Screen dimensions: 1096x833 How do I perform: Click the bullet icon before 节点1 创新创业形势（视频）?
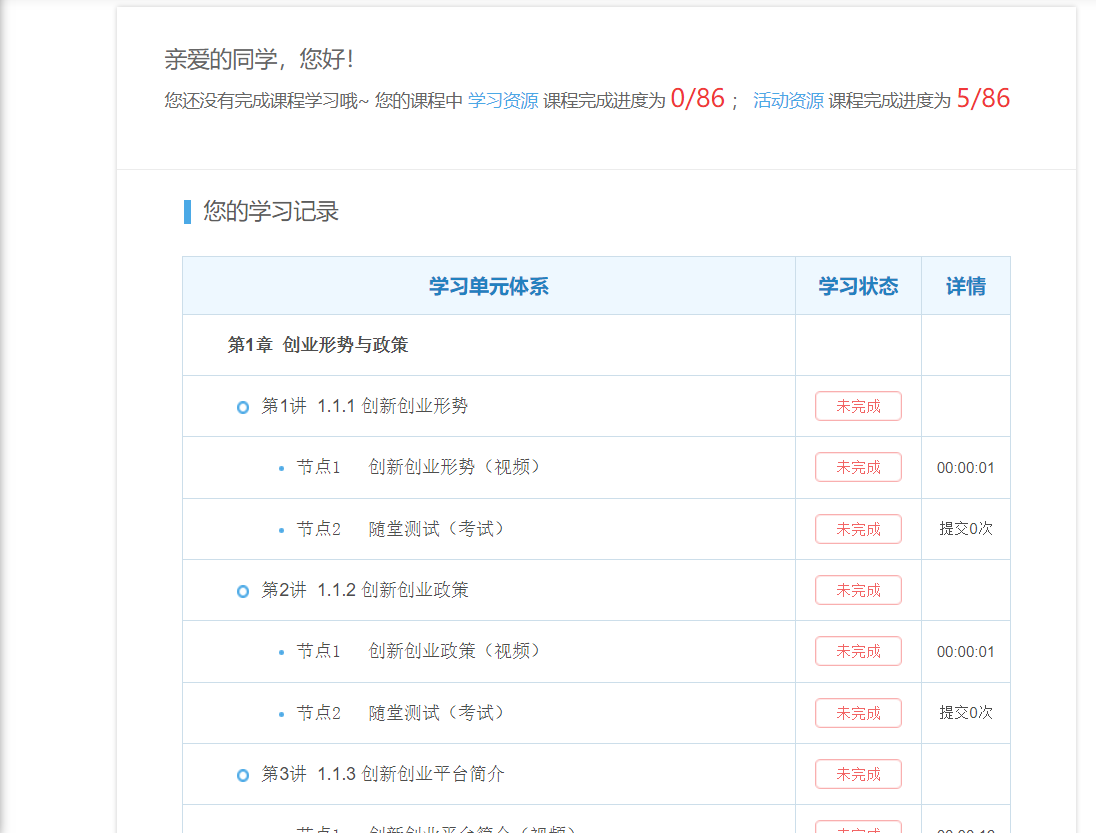283,466
